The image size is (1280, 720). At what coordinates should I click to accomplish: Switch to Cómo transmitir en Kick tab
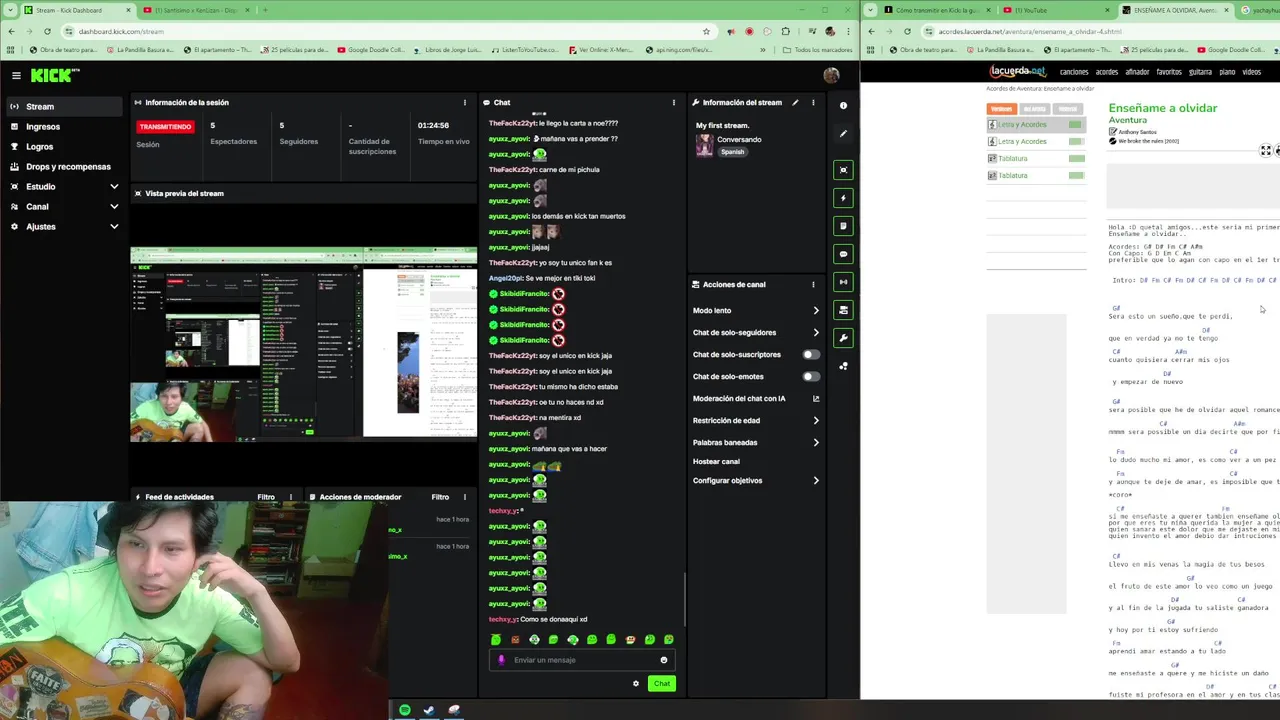pyautogui.click(x=938, y=10)
